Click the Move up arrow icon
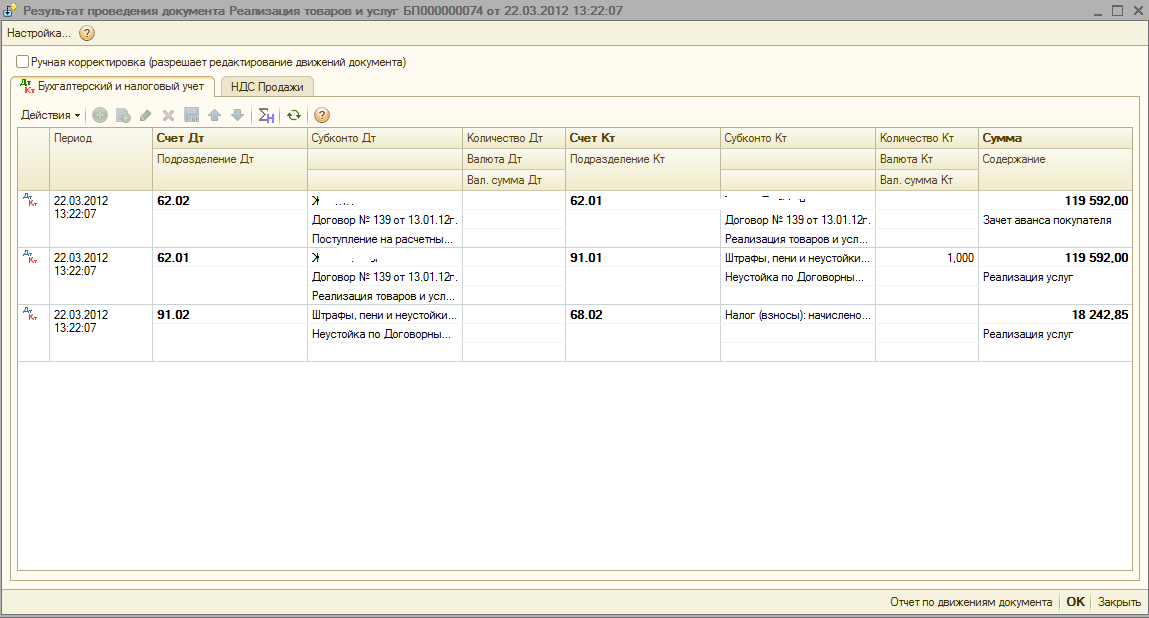 click(214, 115)
